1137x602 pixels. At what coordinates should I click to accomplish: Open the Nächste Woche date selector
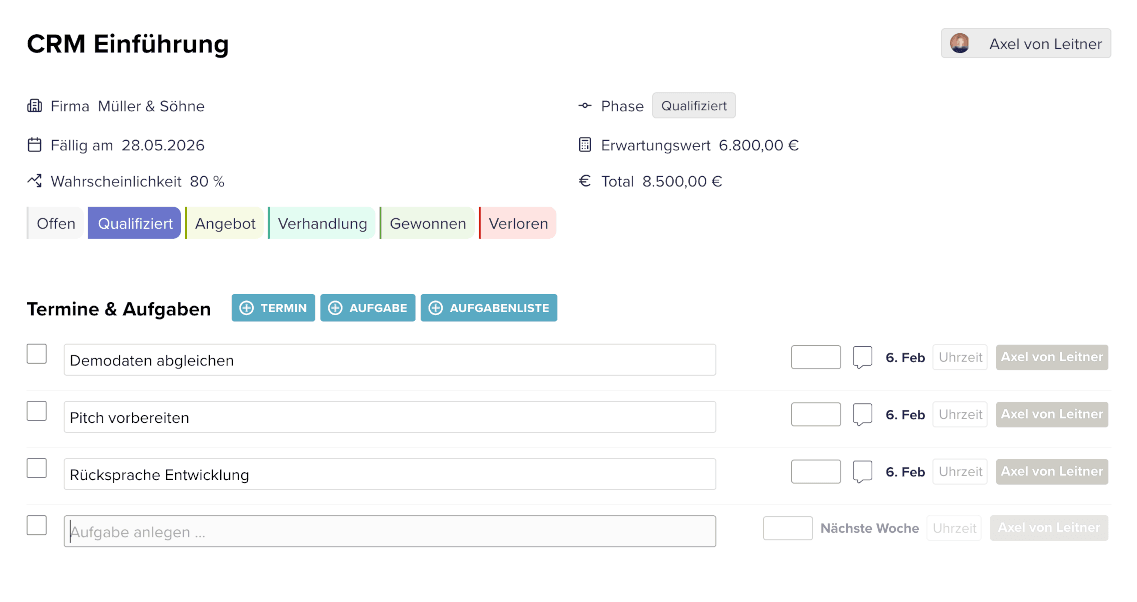[x=869, y=528]
